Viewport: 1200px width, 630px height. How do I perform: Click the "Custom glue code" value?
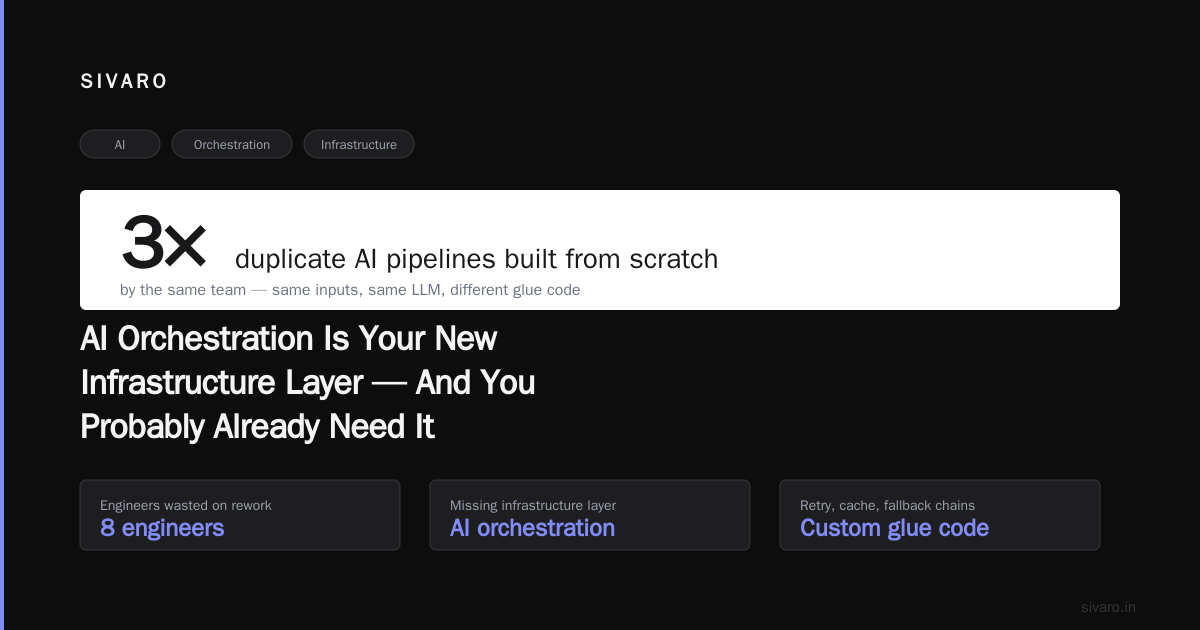click(894, 528)
